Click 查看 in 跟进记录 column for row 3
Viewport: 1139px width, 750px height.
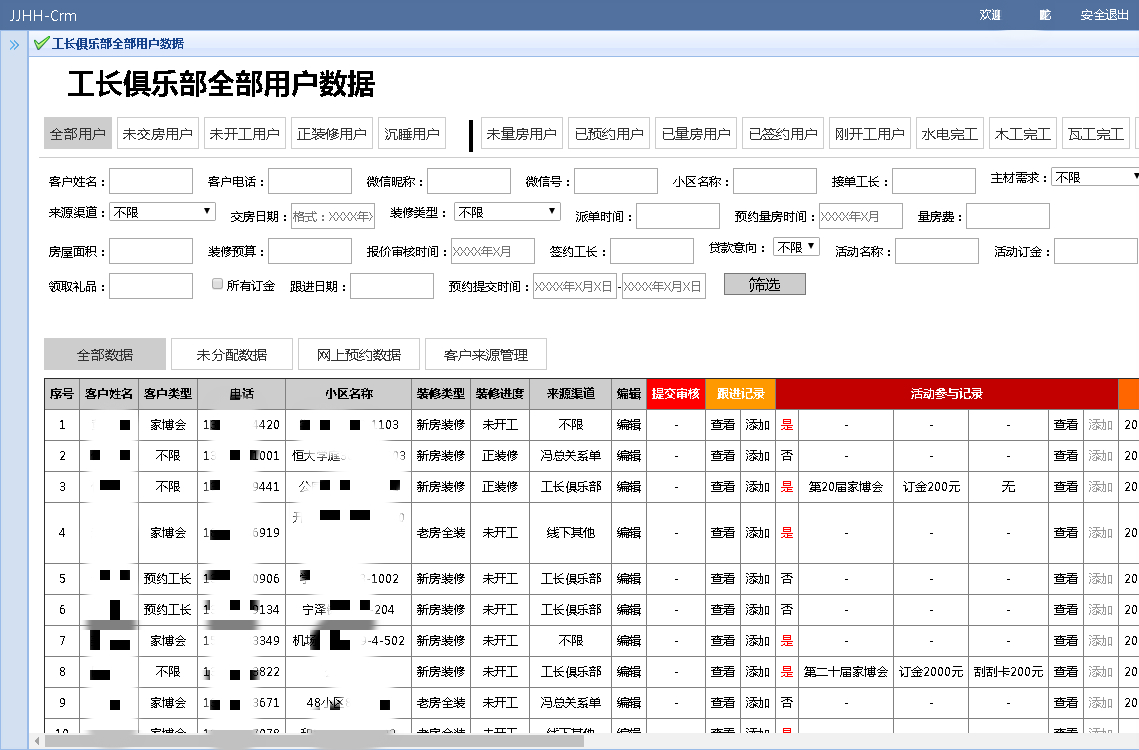(x=723, y=486)
